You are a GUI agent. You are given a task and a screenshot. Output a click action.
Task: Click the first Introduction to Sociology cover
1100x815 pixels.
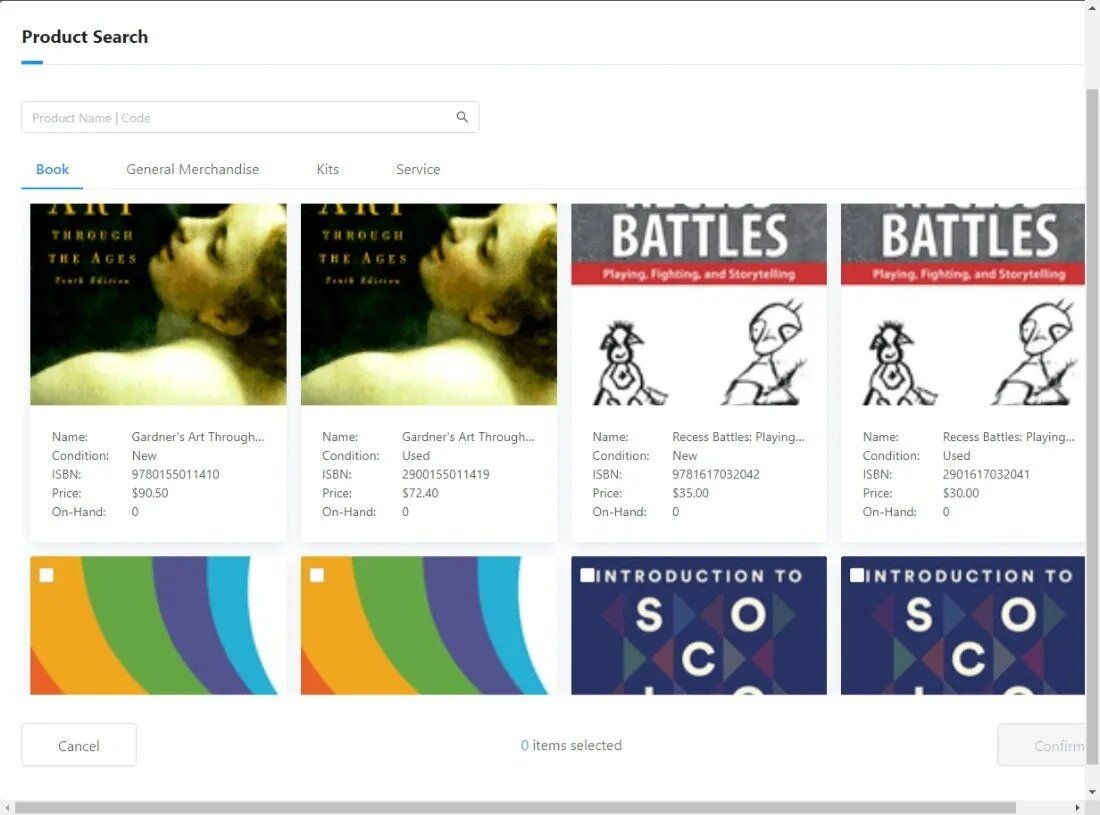click(699, 625)
